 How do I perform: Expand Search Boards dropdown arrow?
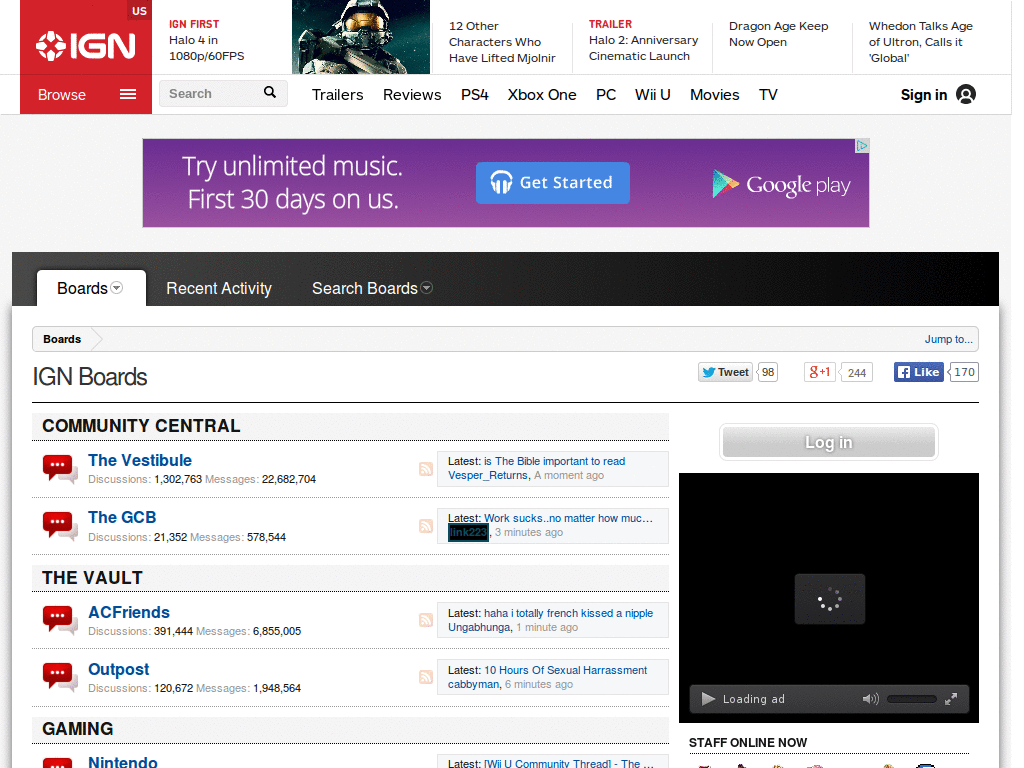(x=426, y=288)
